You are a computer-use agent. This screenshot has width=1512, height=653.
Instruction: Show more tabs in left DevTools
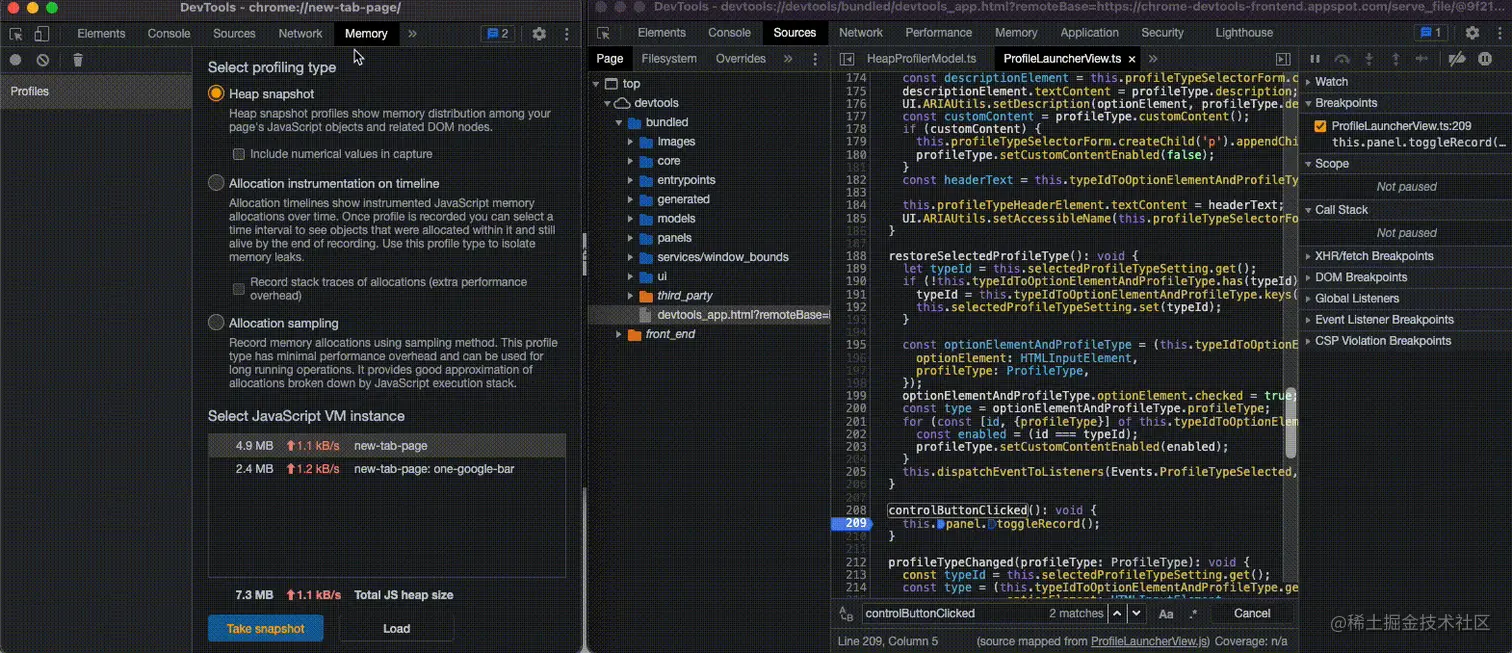coord(412,33)
